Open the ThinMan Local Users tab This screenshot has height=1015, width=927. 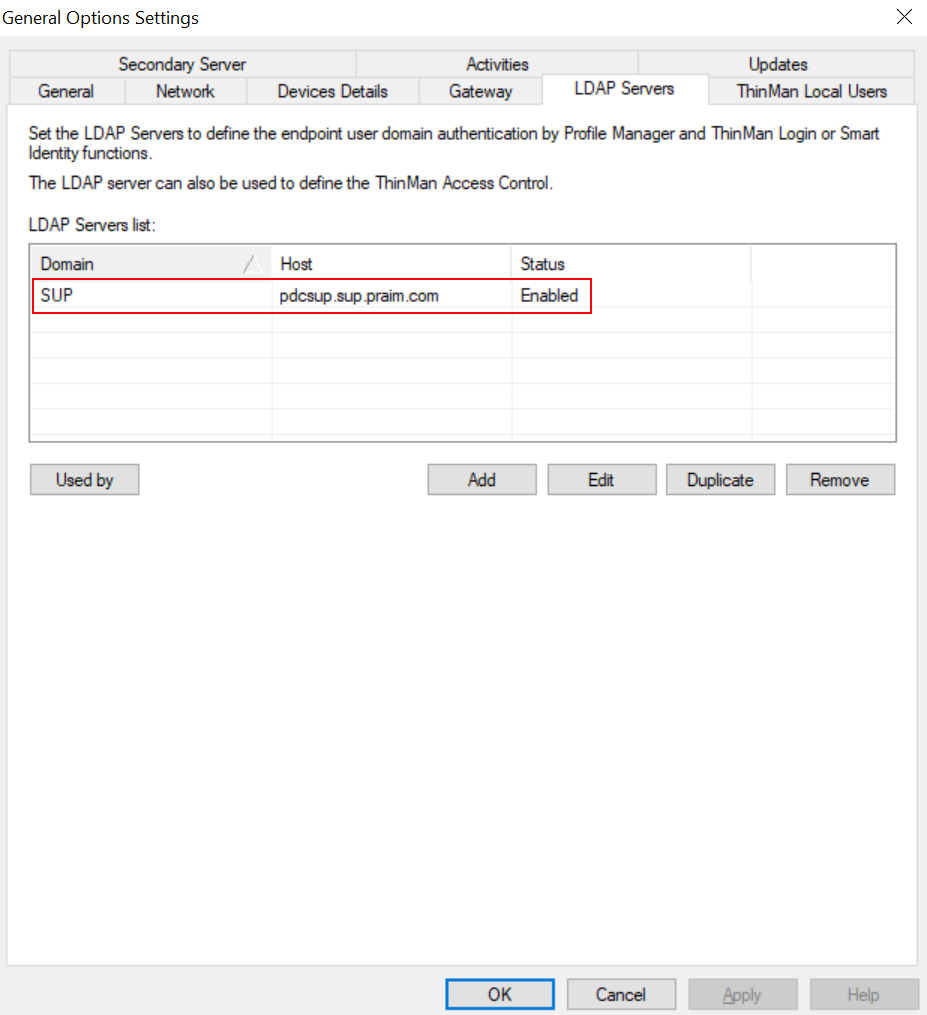coord(812,91)
